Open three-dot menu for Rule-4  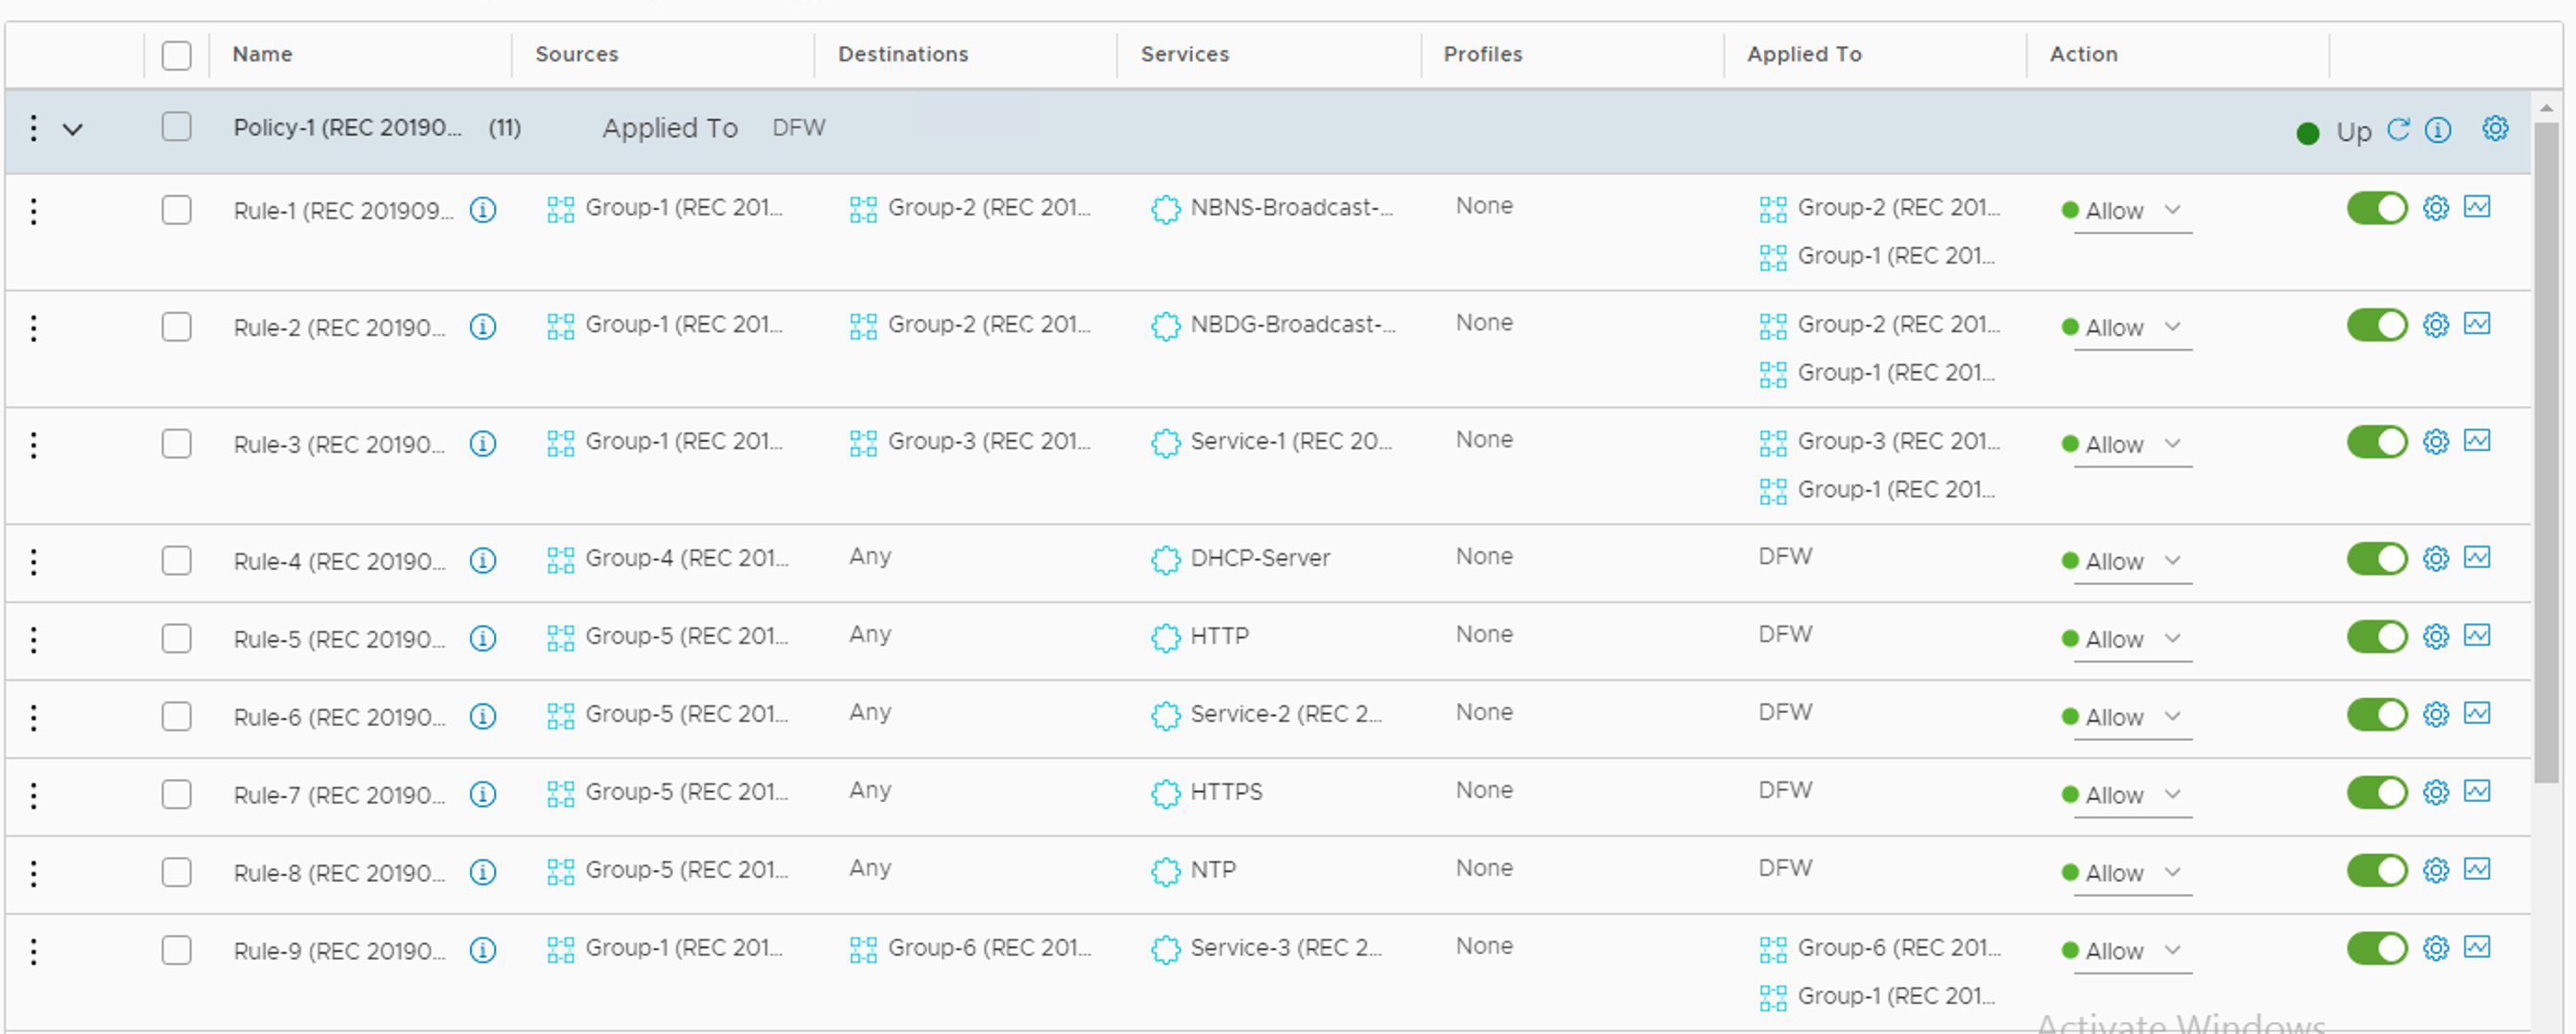coord(34,562)
